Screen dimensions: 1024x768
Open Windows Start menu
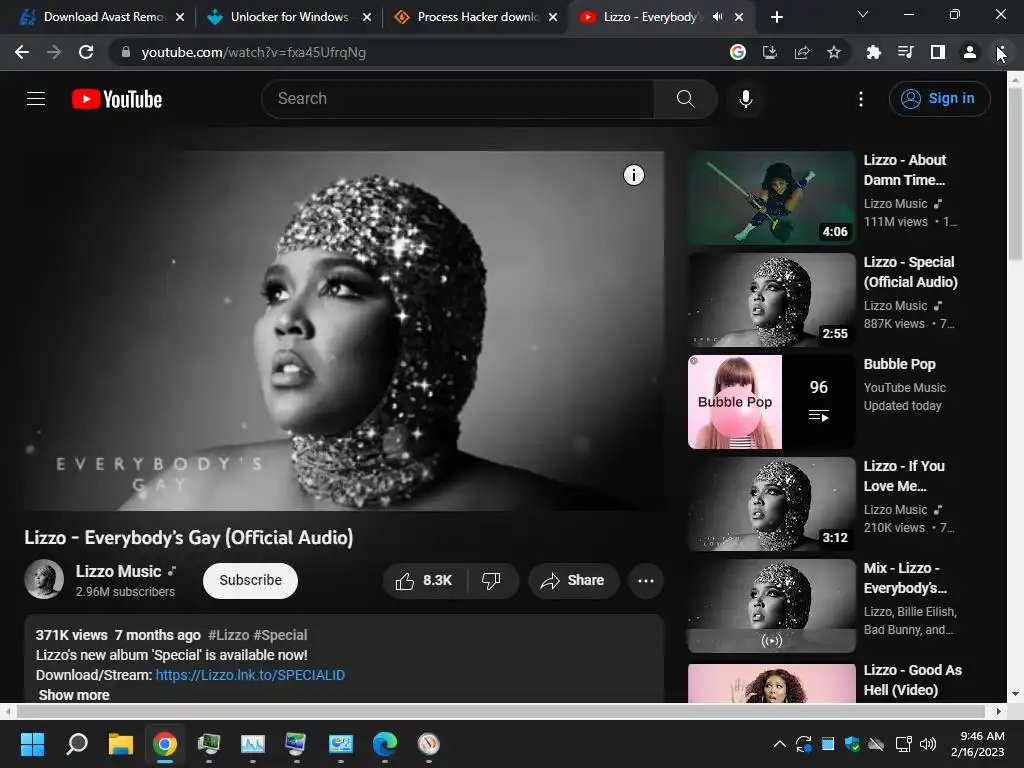pos(32,744)
